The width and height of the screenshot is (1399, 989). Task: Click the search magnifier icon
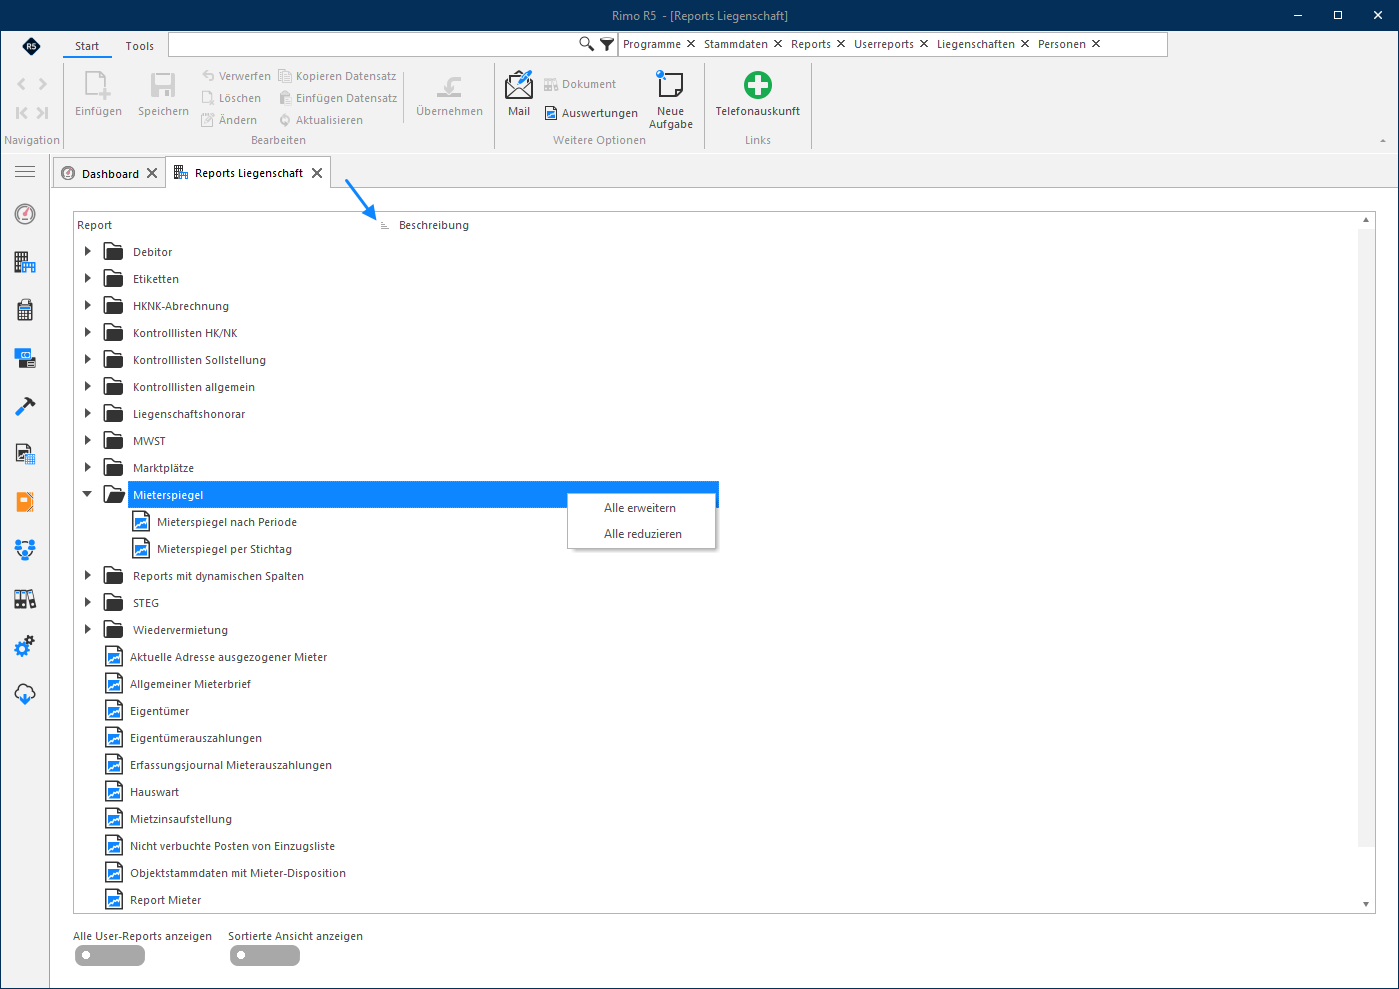coord(587,44)
